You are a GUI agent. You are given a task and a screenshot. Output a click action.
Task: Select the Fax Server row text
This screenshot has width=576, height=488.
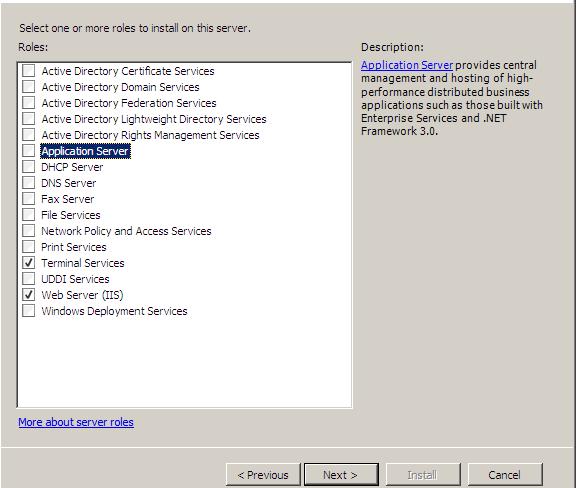(68, 199)
